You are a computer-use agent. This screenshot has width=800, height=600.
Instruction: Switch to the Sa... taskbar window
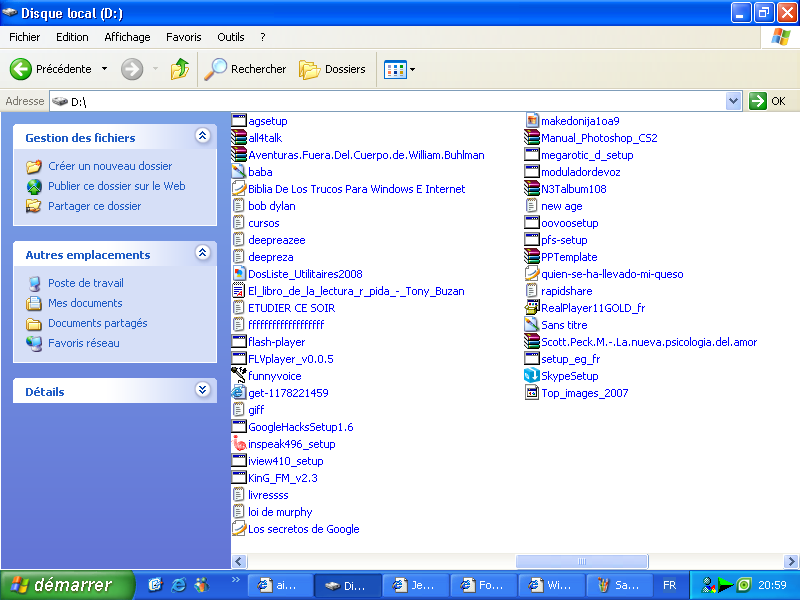tap(619, 585)
